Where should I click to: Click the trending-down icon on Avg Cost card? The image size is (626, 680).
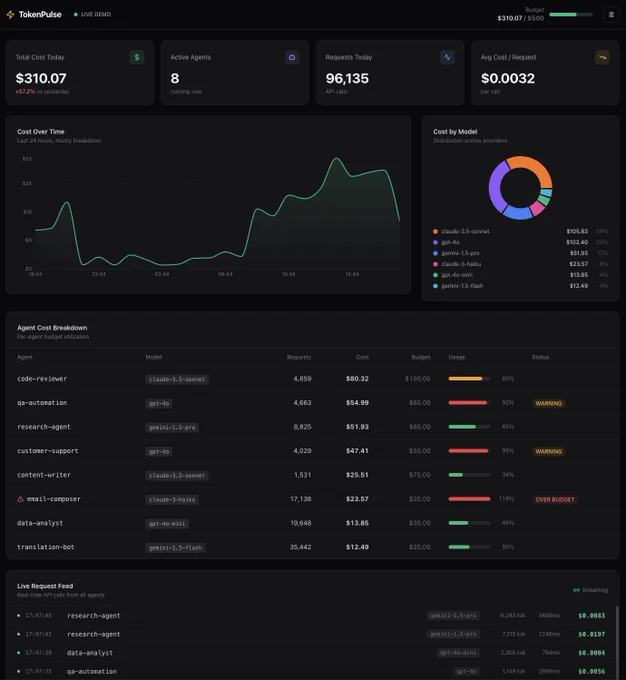(603, 57)
